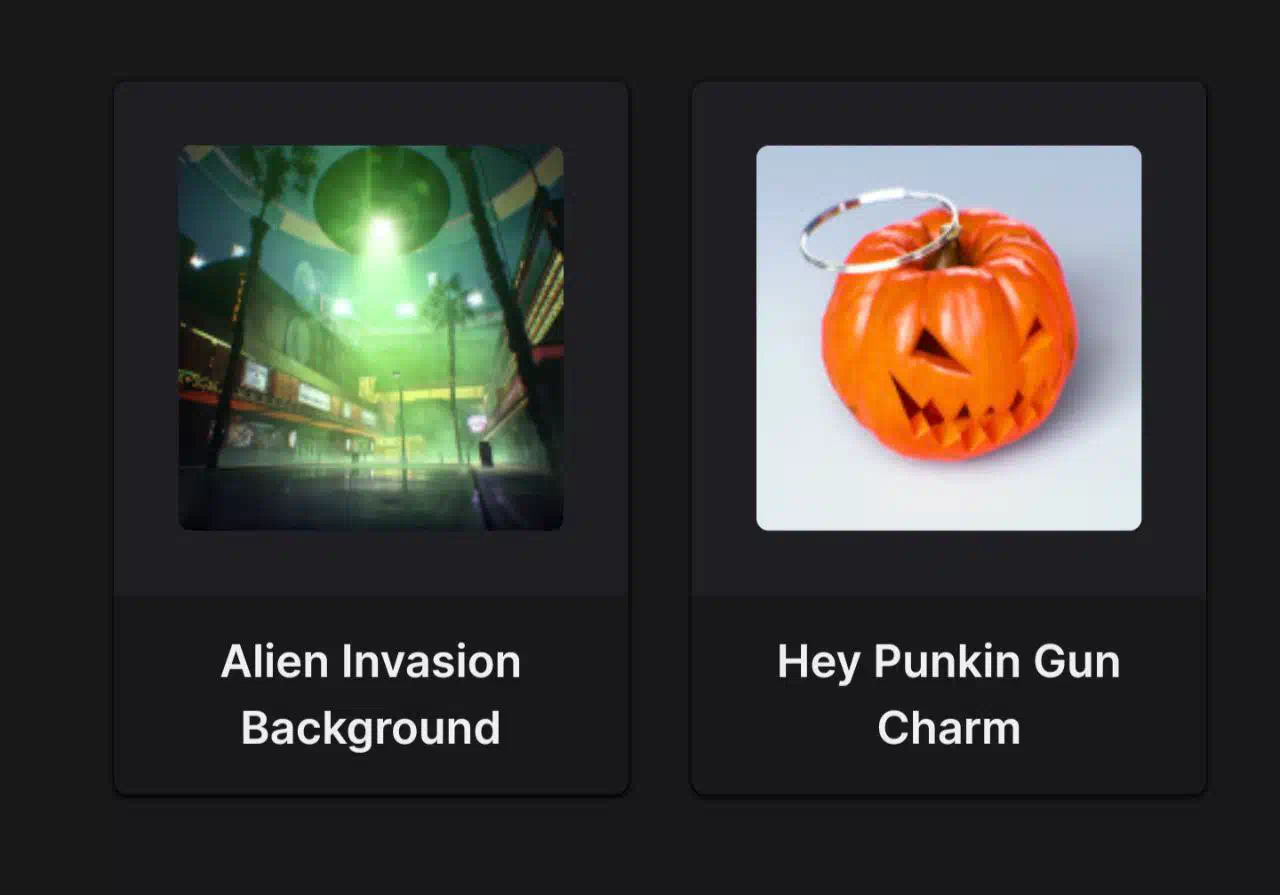Open the Hey Punkin Gun Charm thumbnail
Screen dimensions: 1280x895
point(949,338)
